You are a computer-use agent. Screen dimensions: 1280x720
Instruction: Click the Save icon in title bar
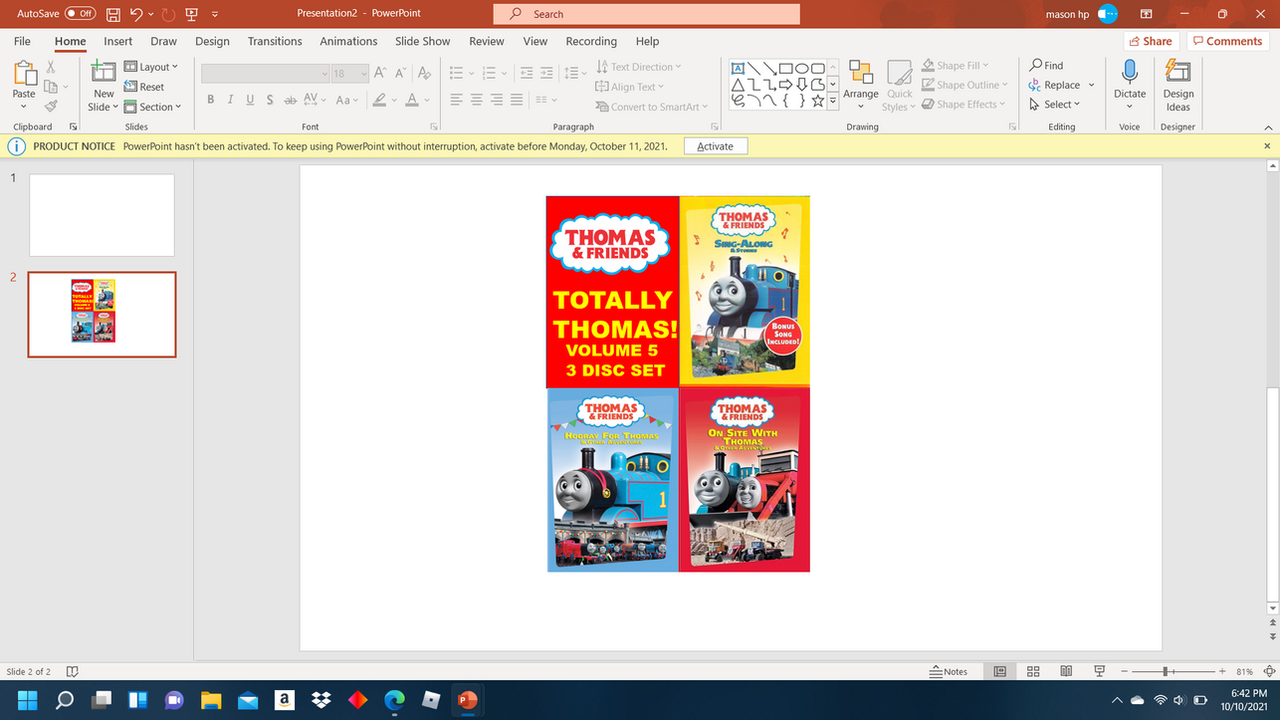[113, 14]
